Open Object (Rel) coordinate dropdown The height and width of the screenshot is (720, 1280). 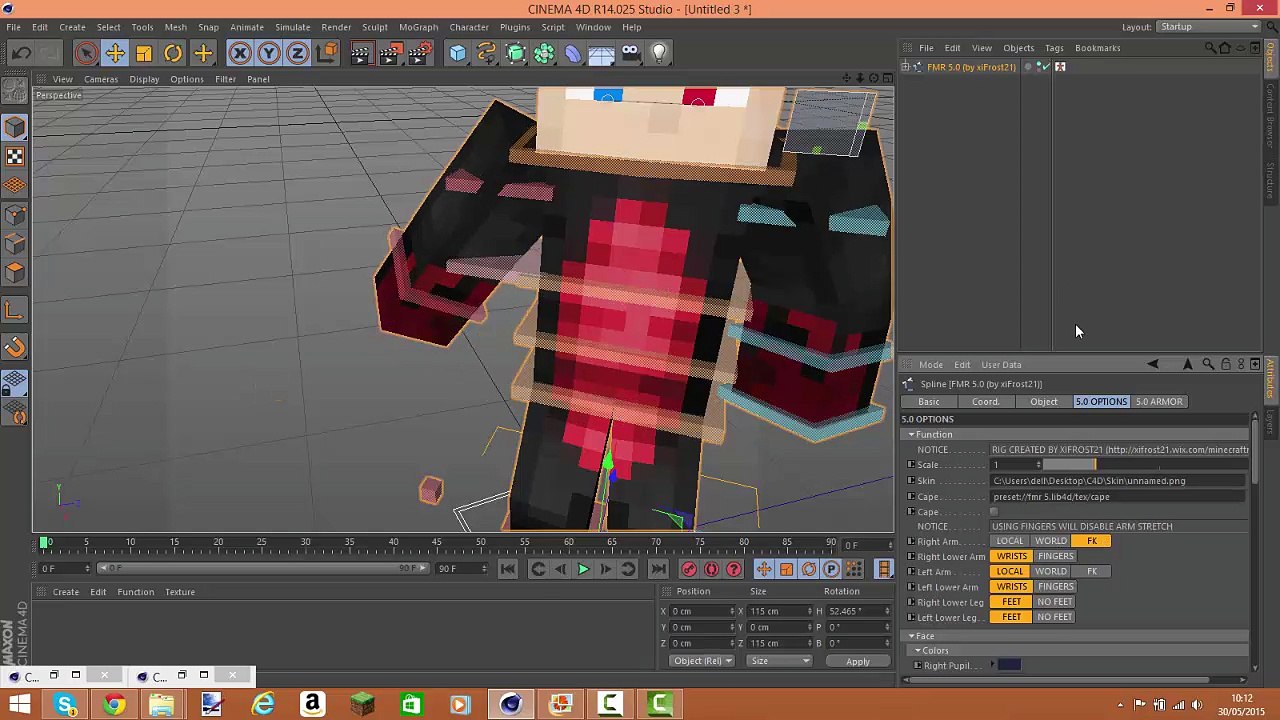703,661
